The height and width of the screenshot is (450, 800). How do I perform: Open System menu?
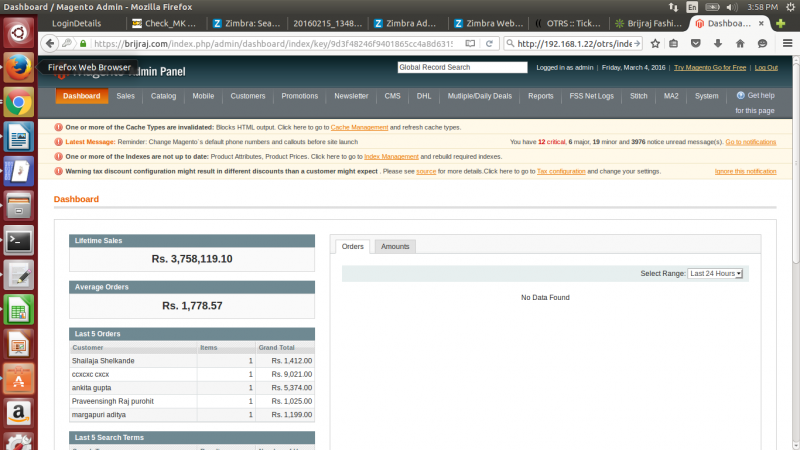[x=706, y=96]
